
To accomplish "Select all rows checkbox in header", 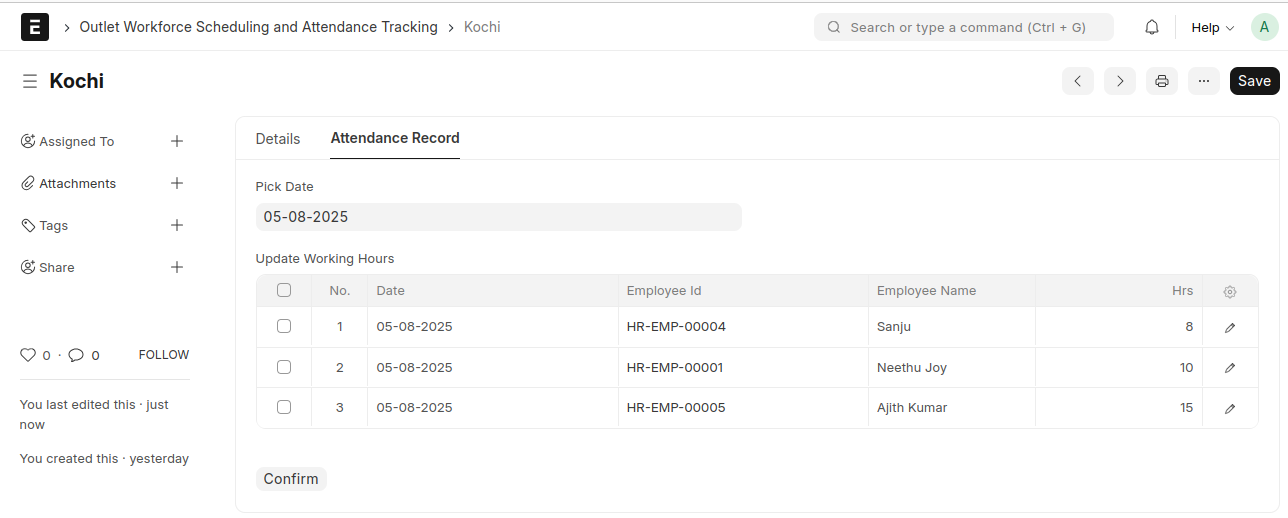I will 284,290.
